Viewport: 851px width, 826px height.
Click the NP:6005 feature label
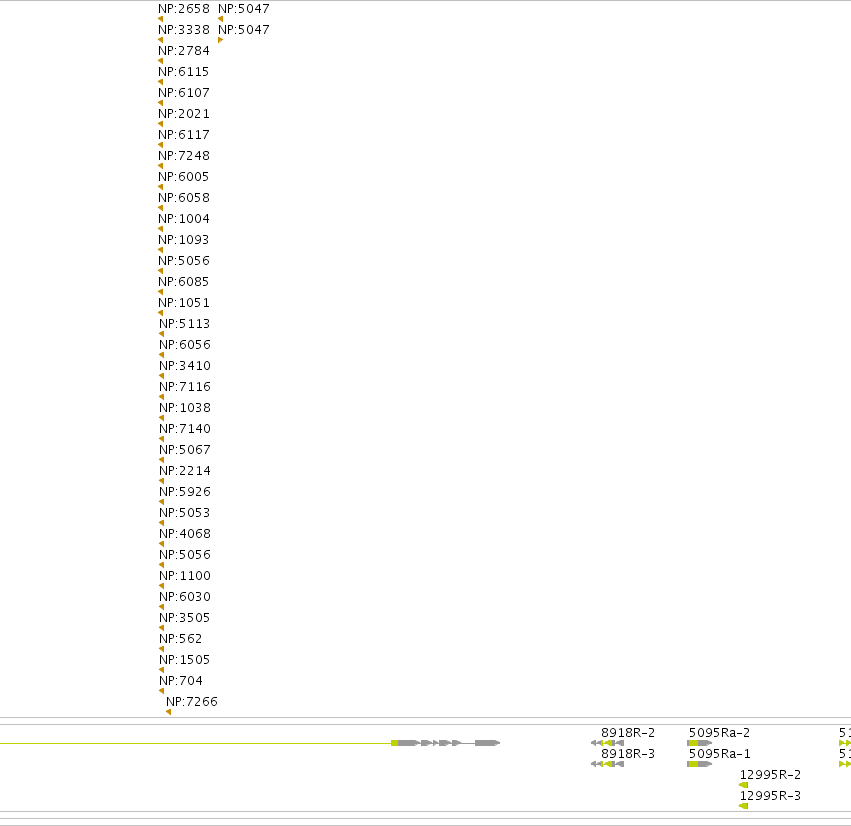pyautogui.click(x=183, y=177)
